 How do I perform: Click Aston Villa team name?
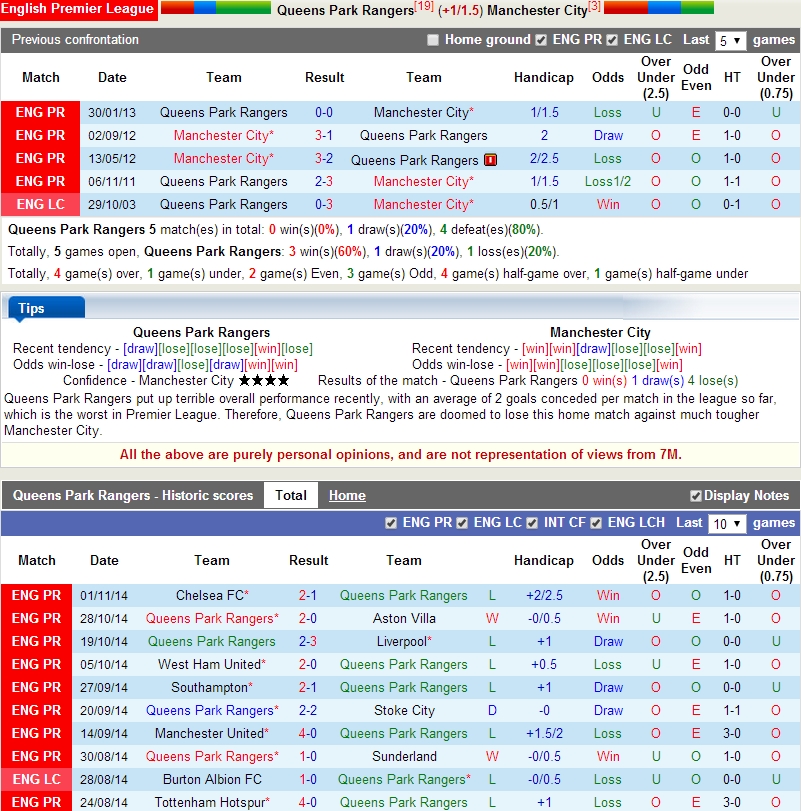[x=404, y=619]
